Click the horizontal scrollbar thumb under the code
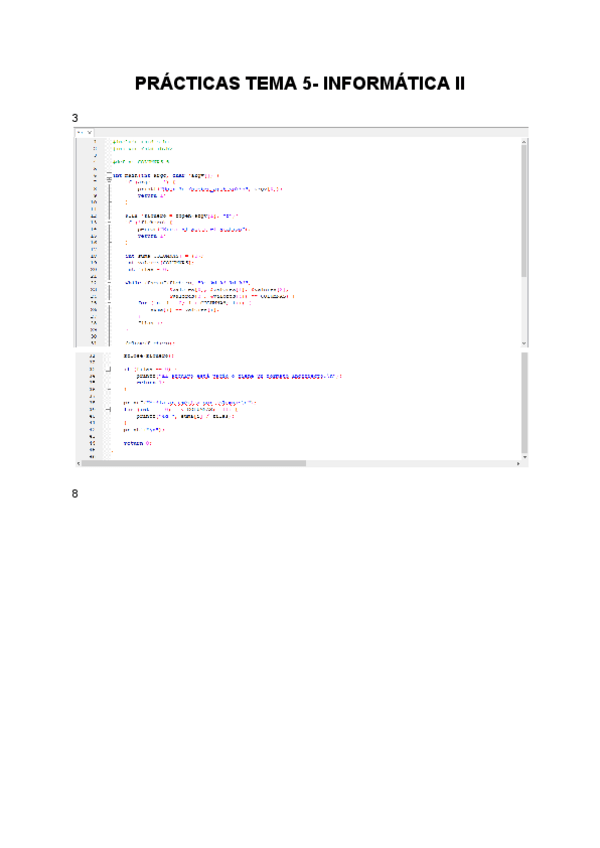 click(x=195, y=463)
